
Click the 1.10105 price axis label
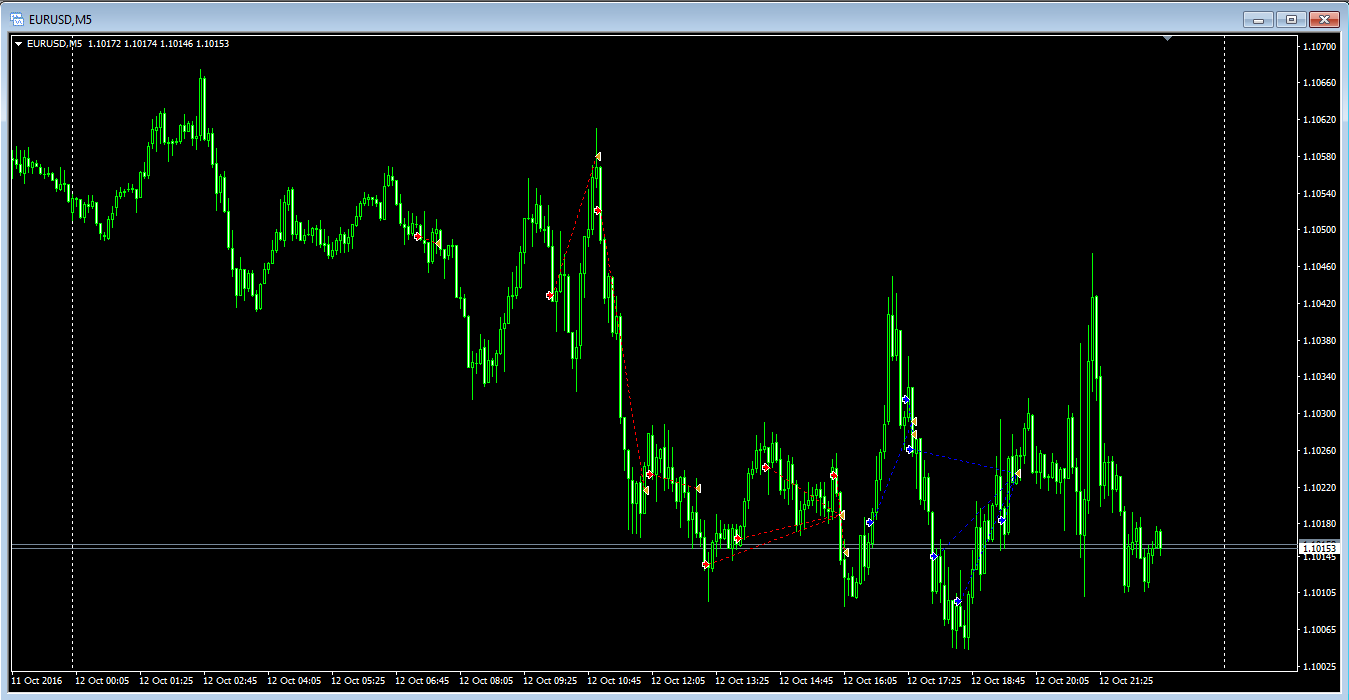point(1320,593)
